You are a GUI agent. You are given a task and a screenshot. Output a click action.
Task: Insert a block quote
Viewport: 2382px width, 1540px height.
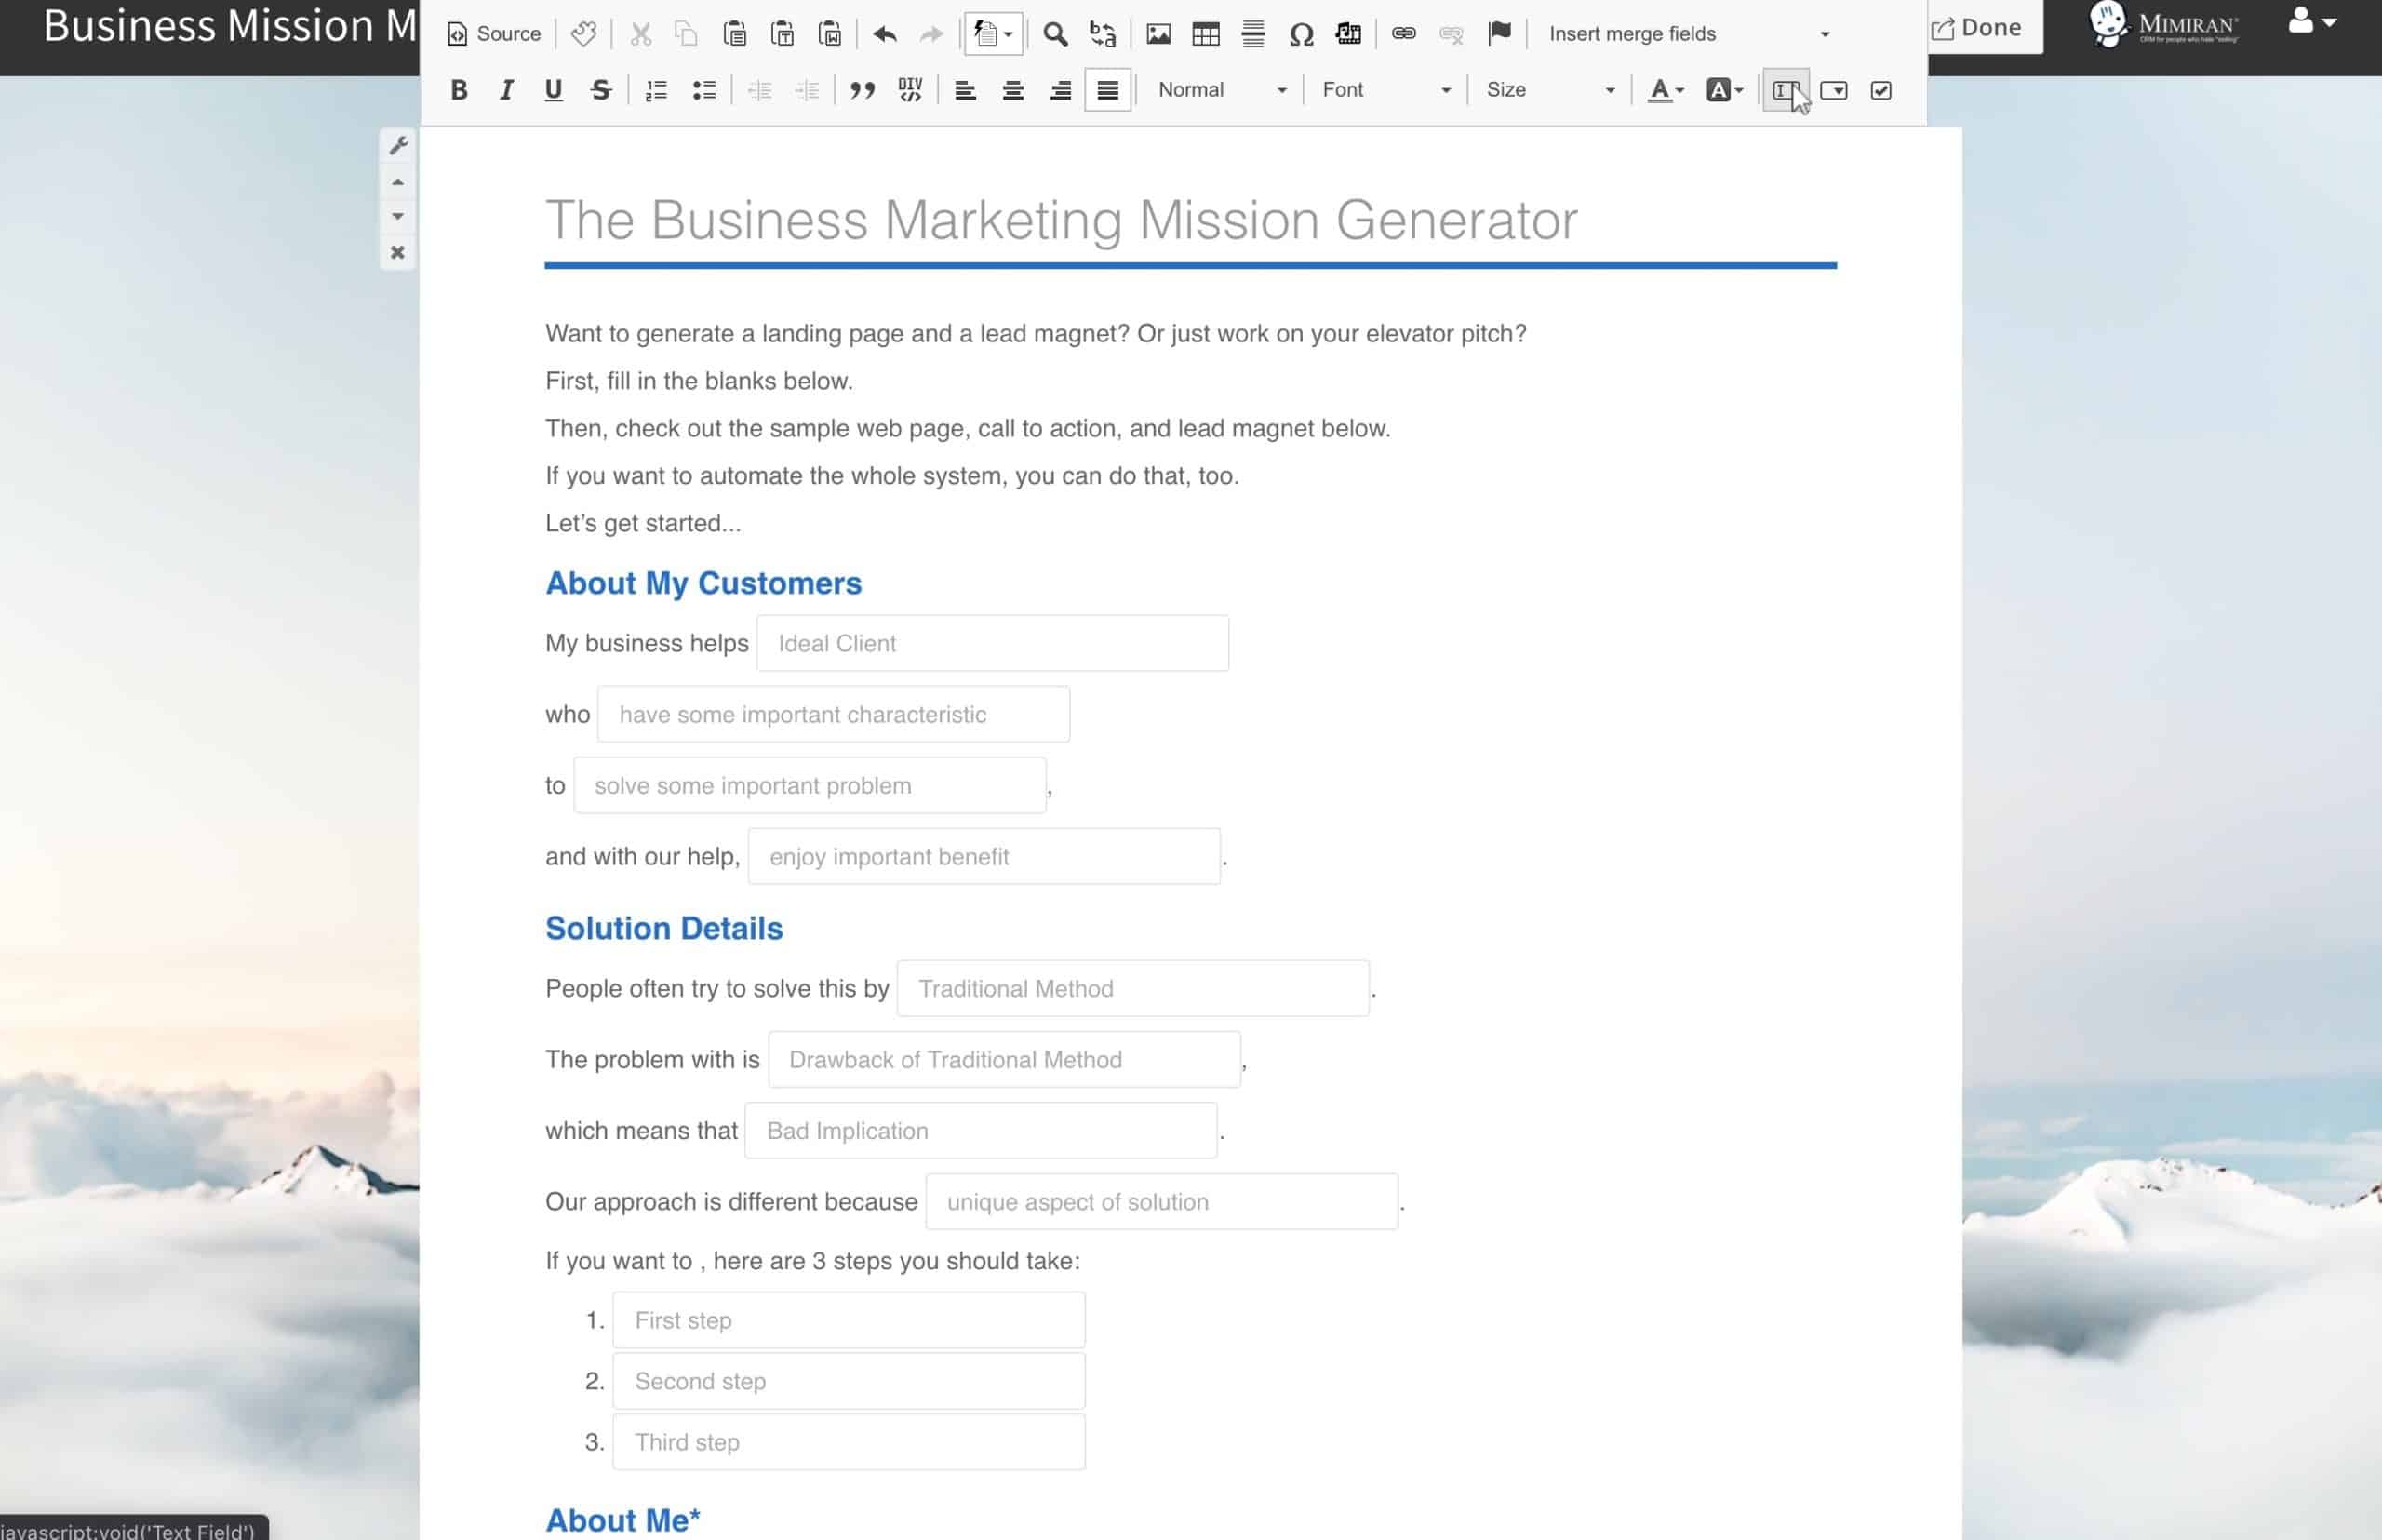pyautogui.click(x=862, y=90)
